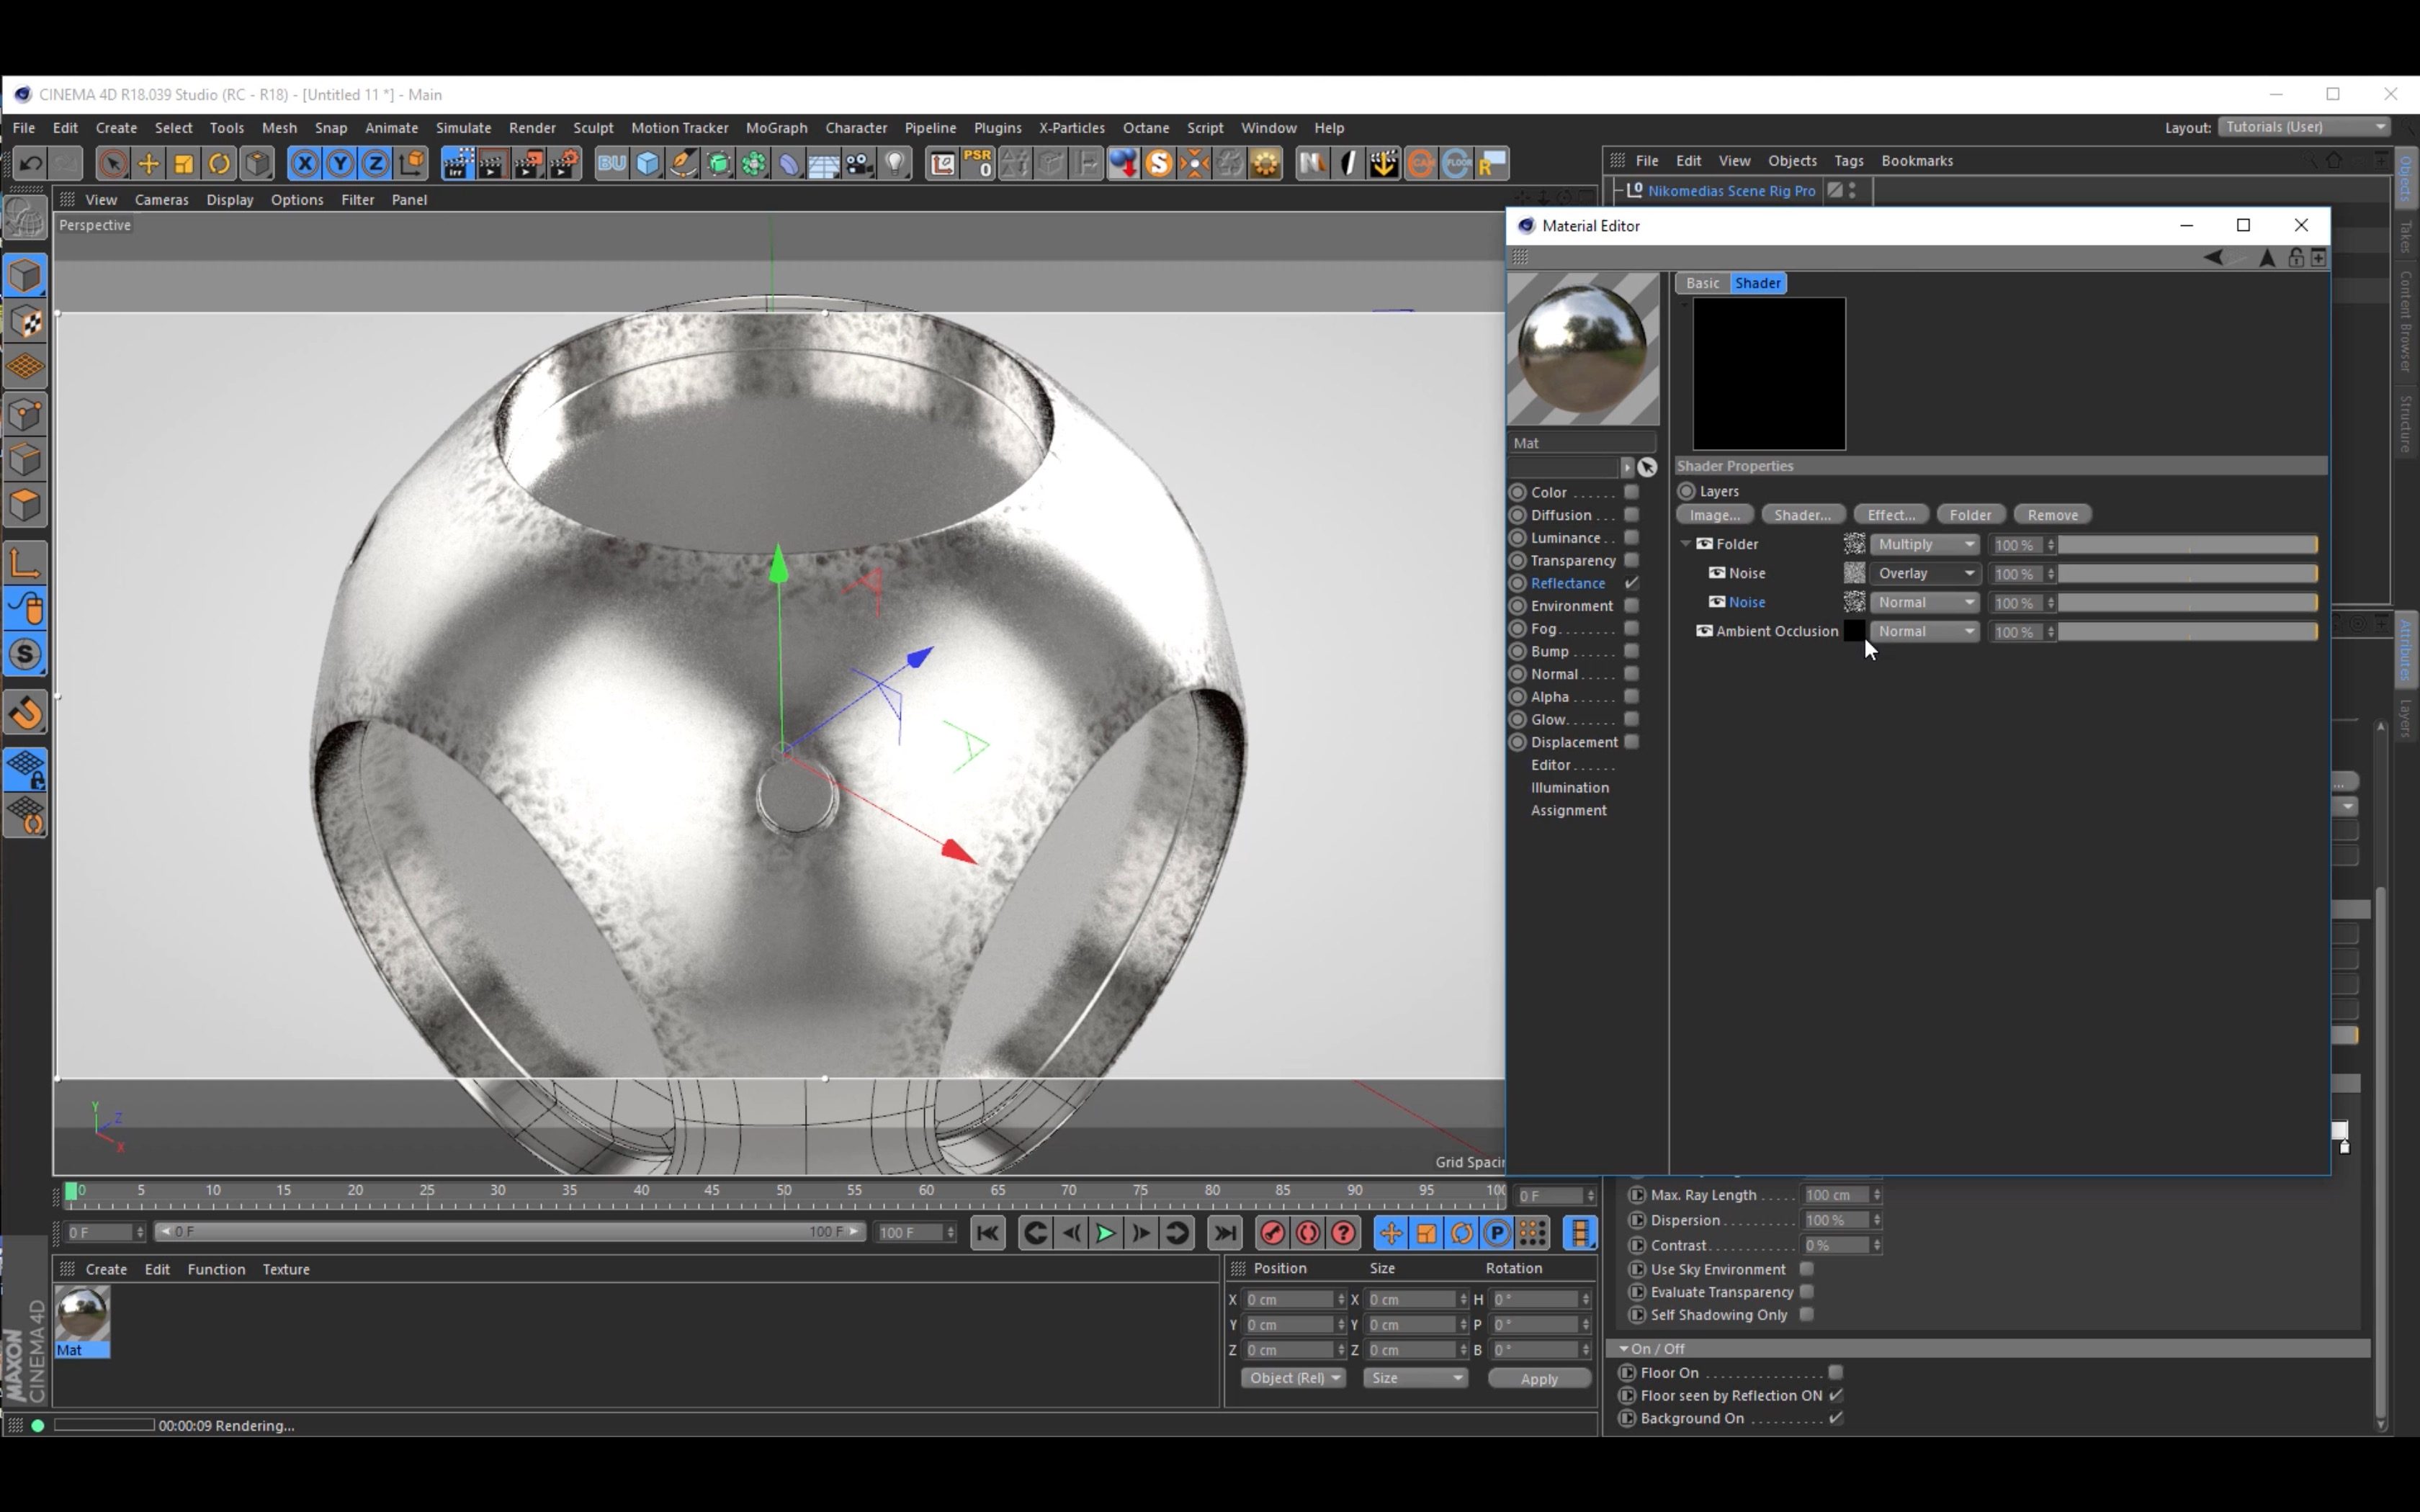
Task: Enable the Floor On checkbox
Action: 1835,1372
